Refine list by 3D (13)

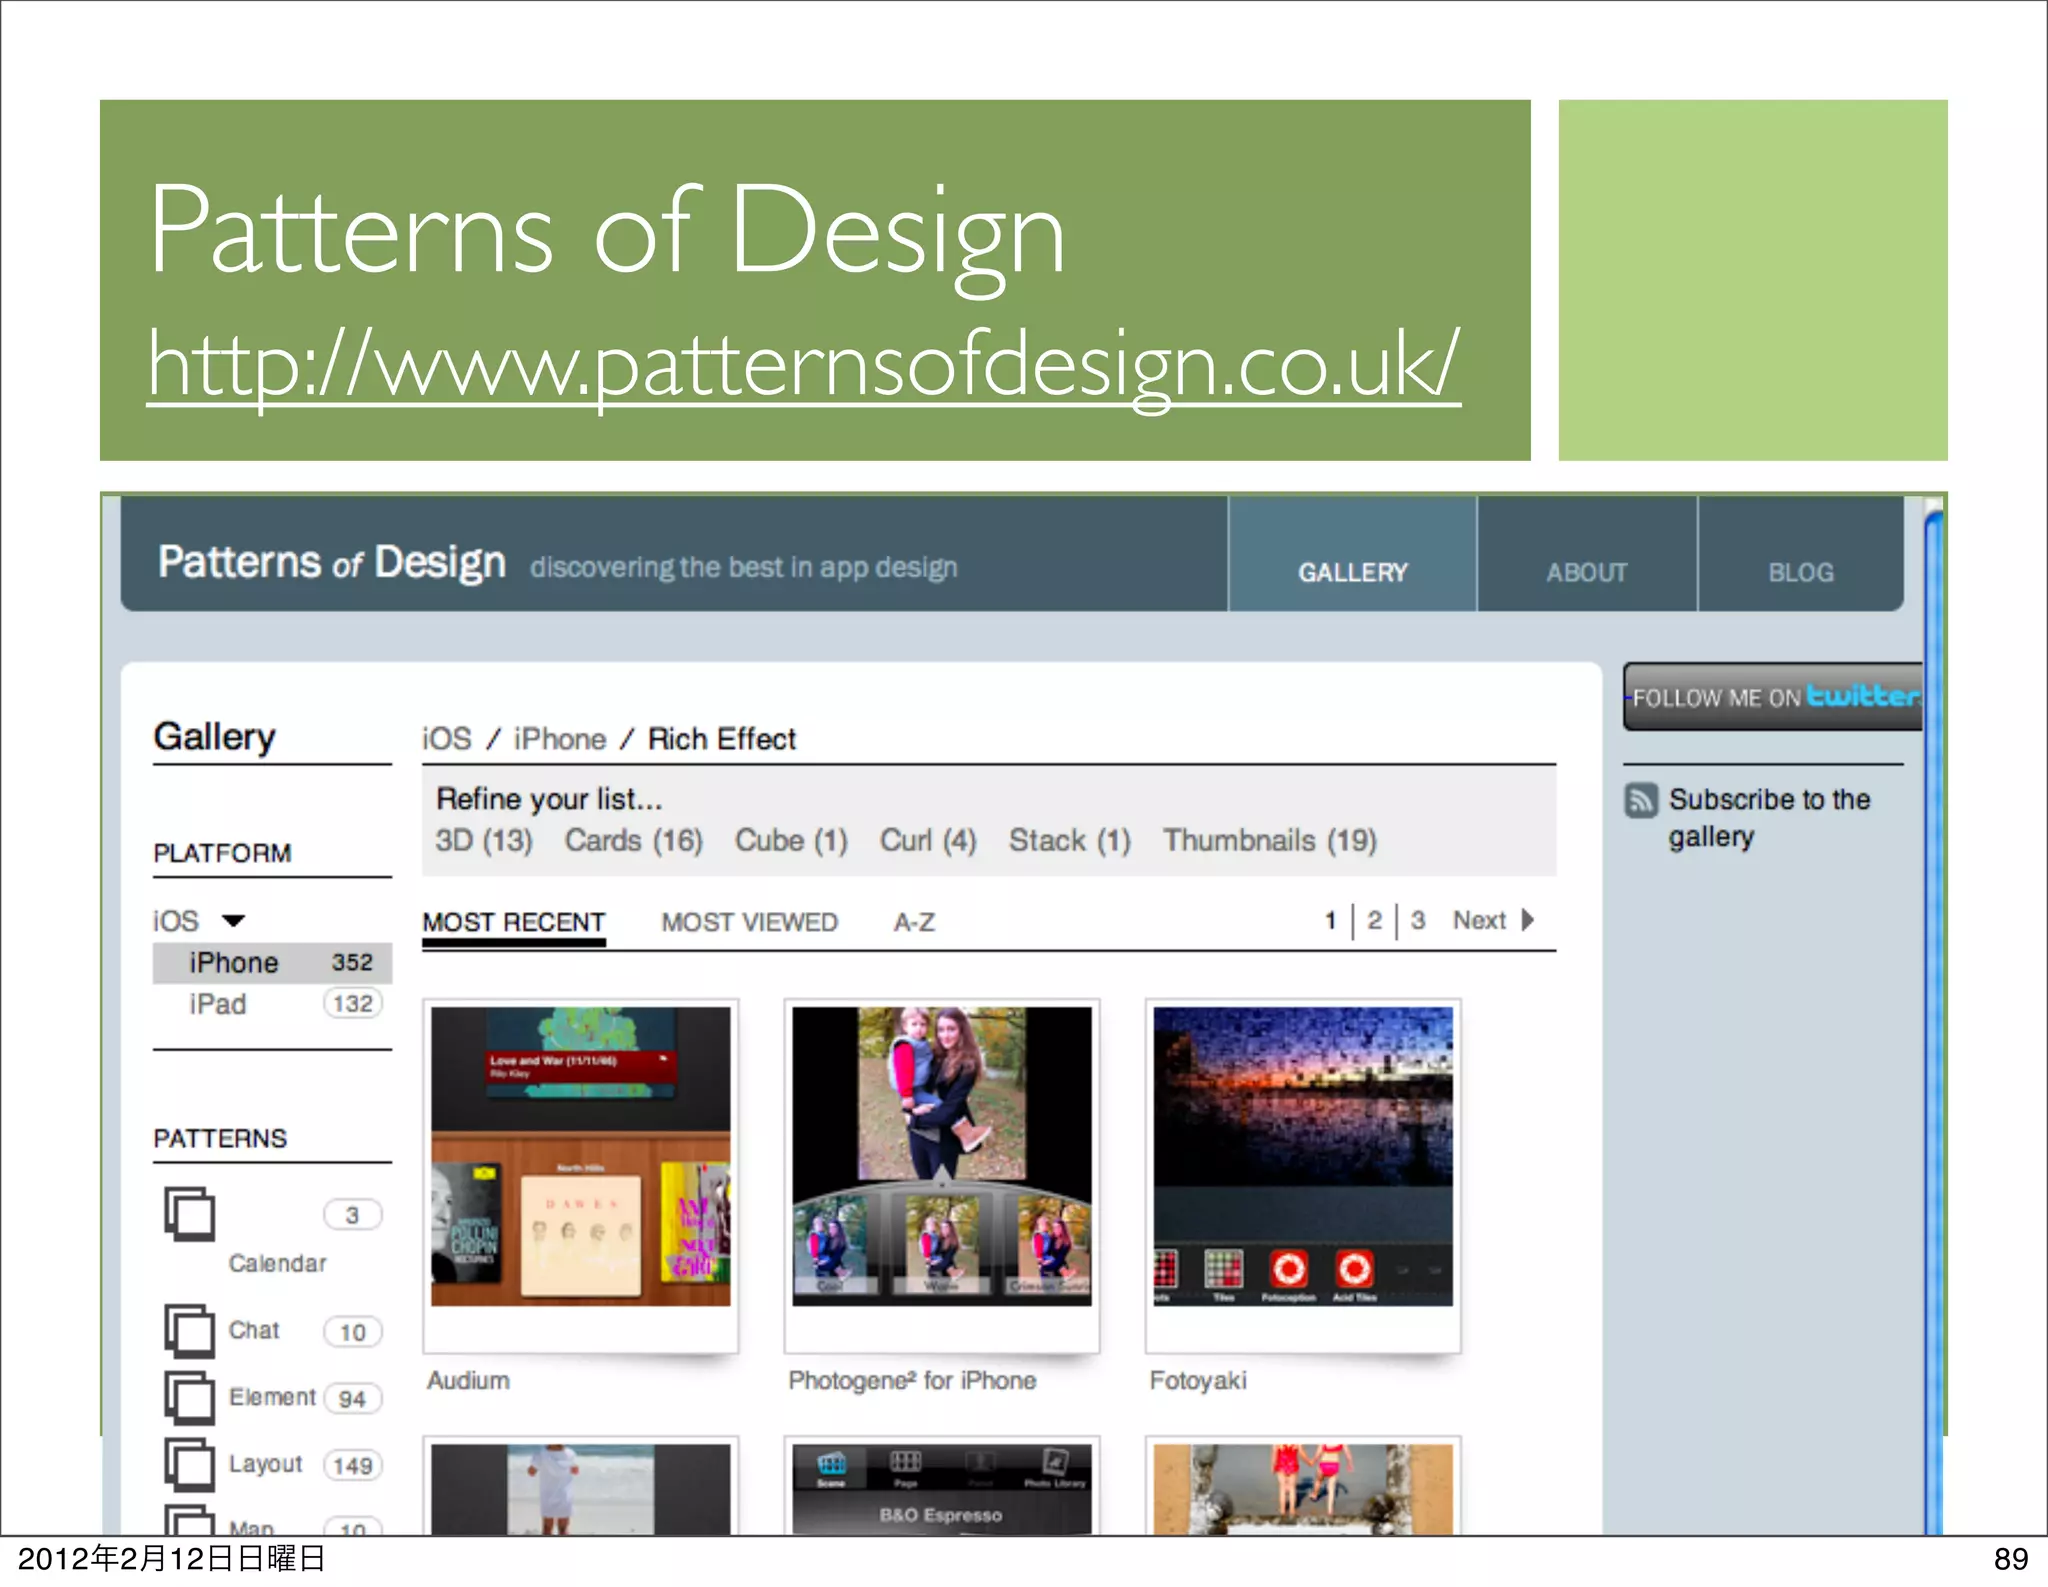point(484,840)
